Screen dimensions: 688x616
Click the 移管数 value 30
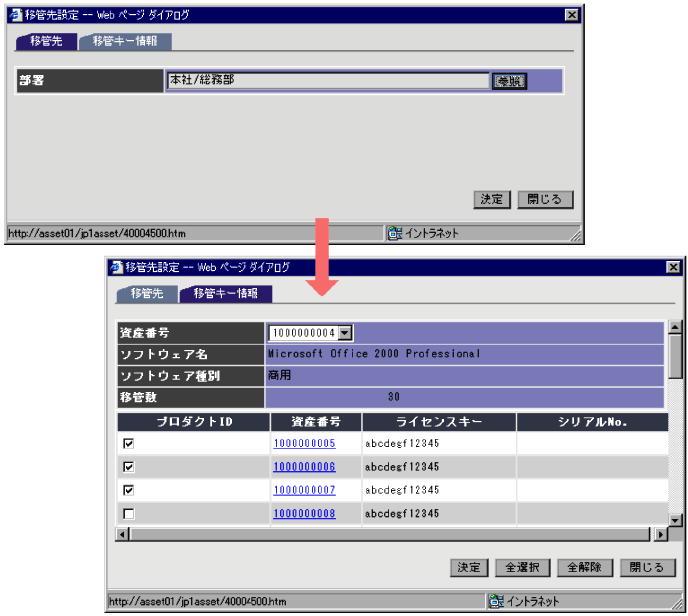394,397
